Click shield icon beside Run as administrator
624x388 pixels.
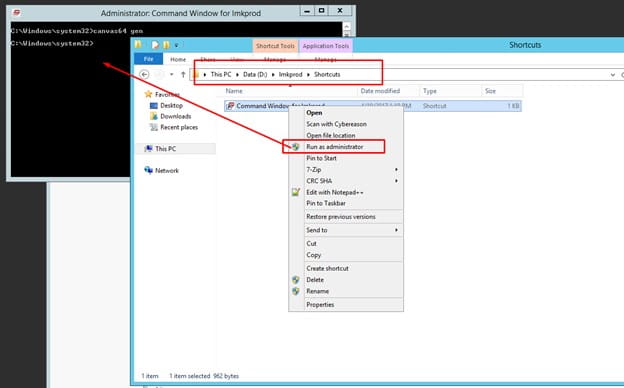click(296, 147)
